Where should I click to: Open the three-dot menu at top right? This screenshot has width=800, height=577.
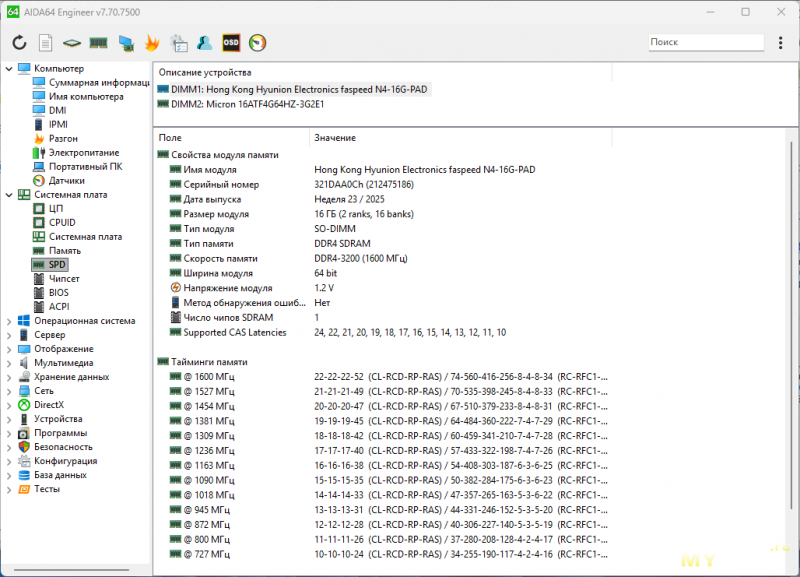pyautogui.click(x=781, y=43)
